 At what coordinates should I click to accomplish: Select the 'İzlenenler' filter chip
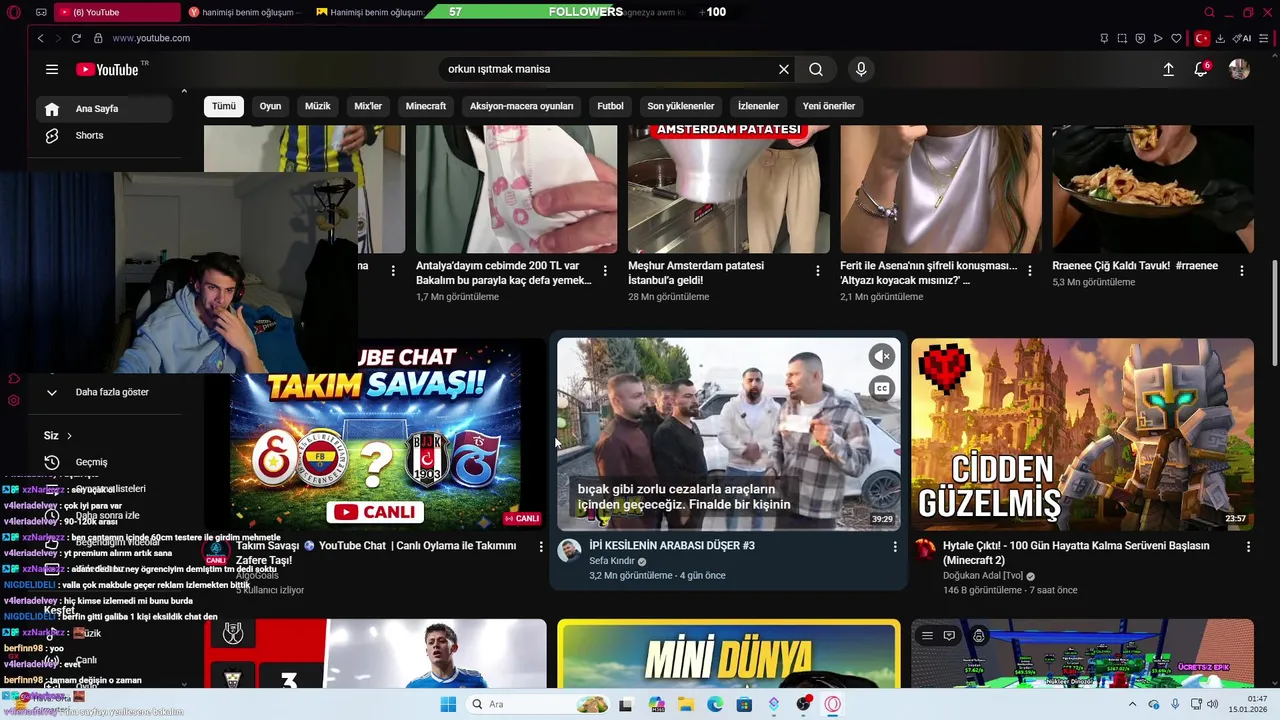(x=758, y=106)
